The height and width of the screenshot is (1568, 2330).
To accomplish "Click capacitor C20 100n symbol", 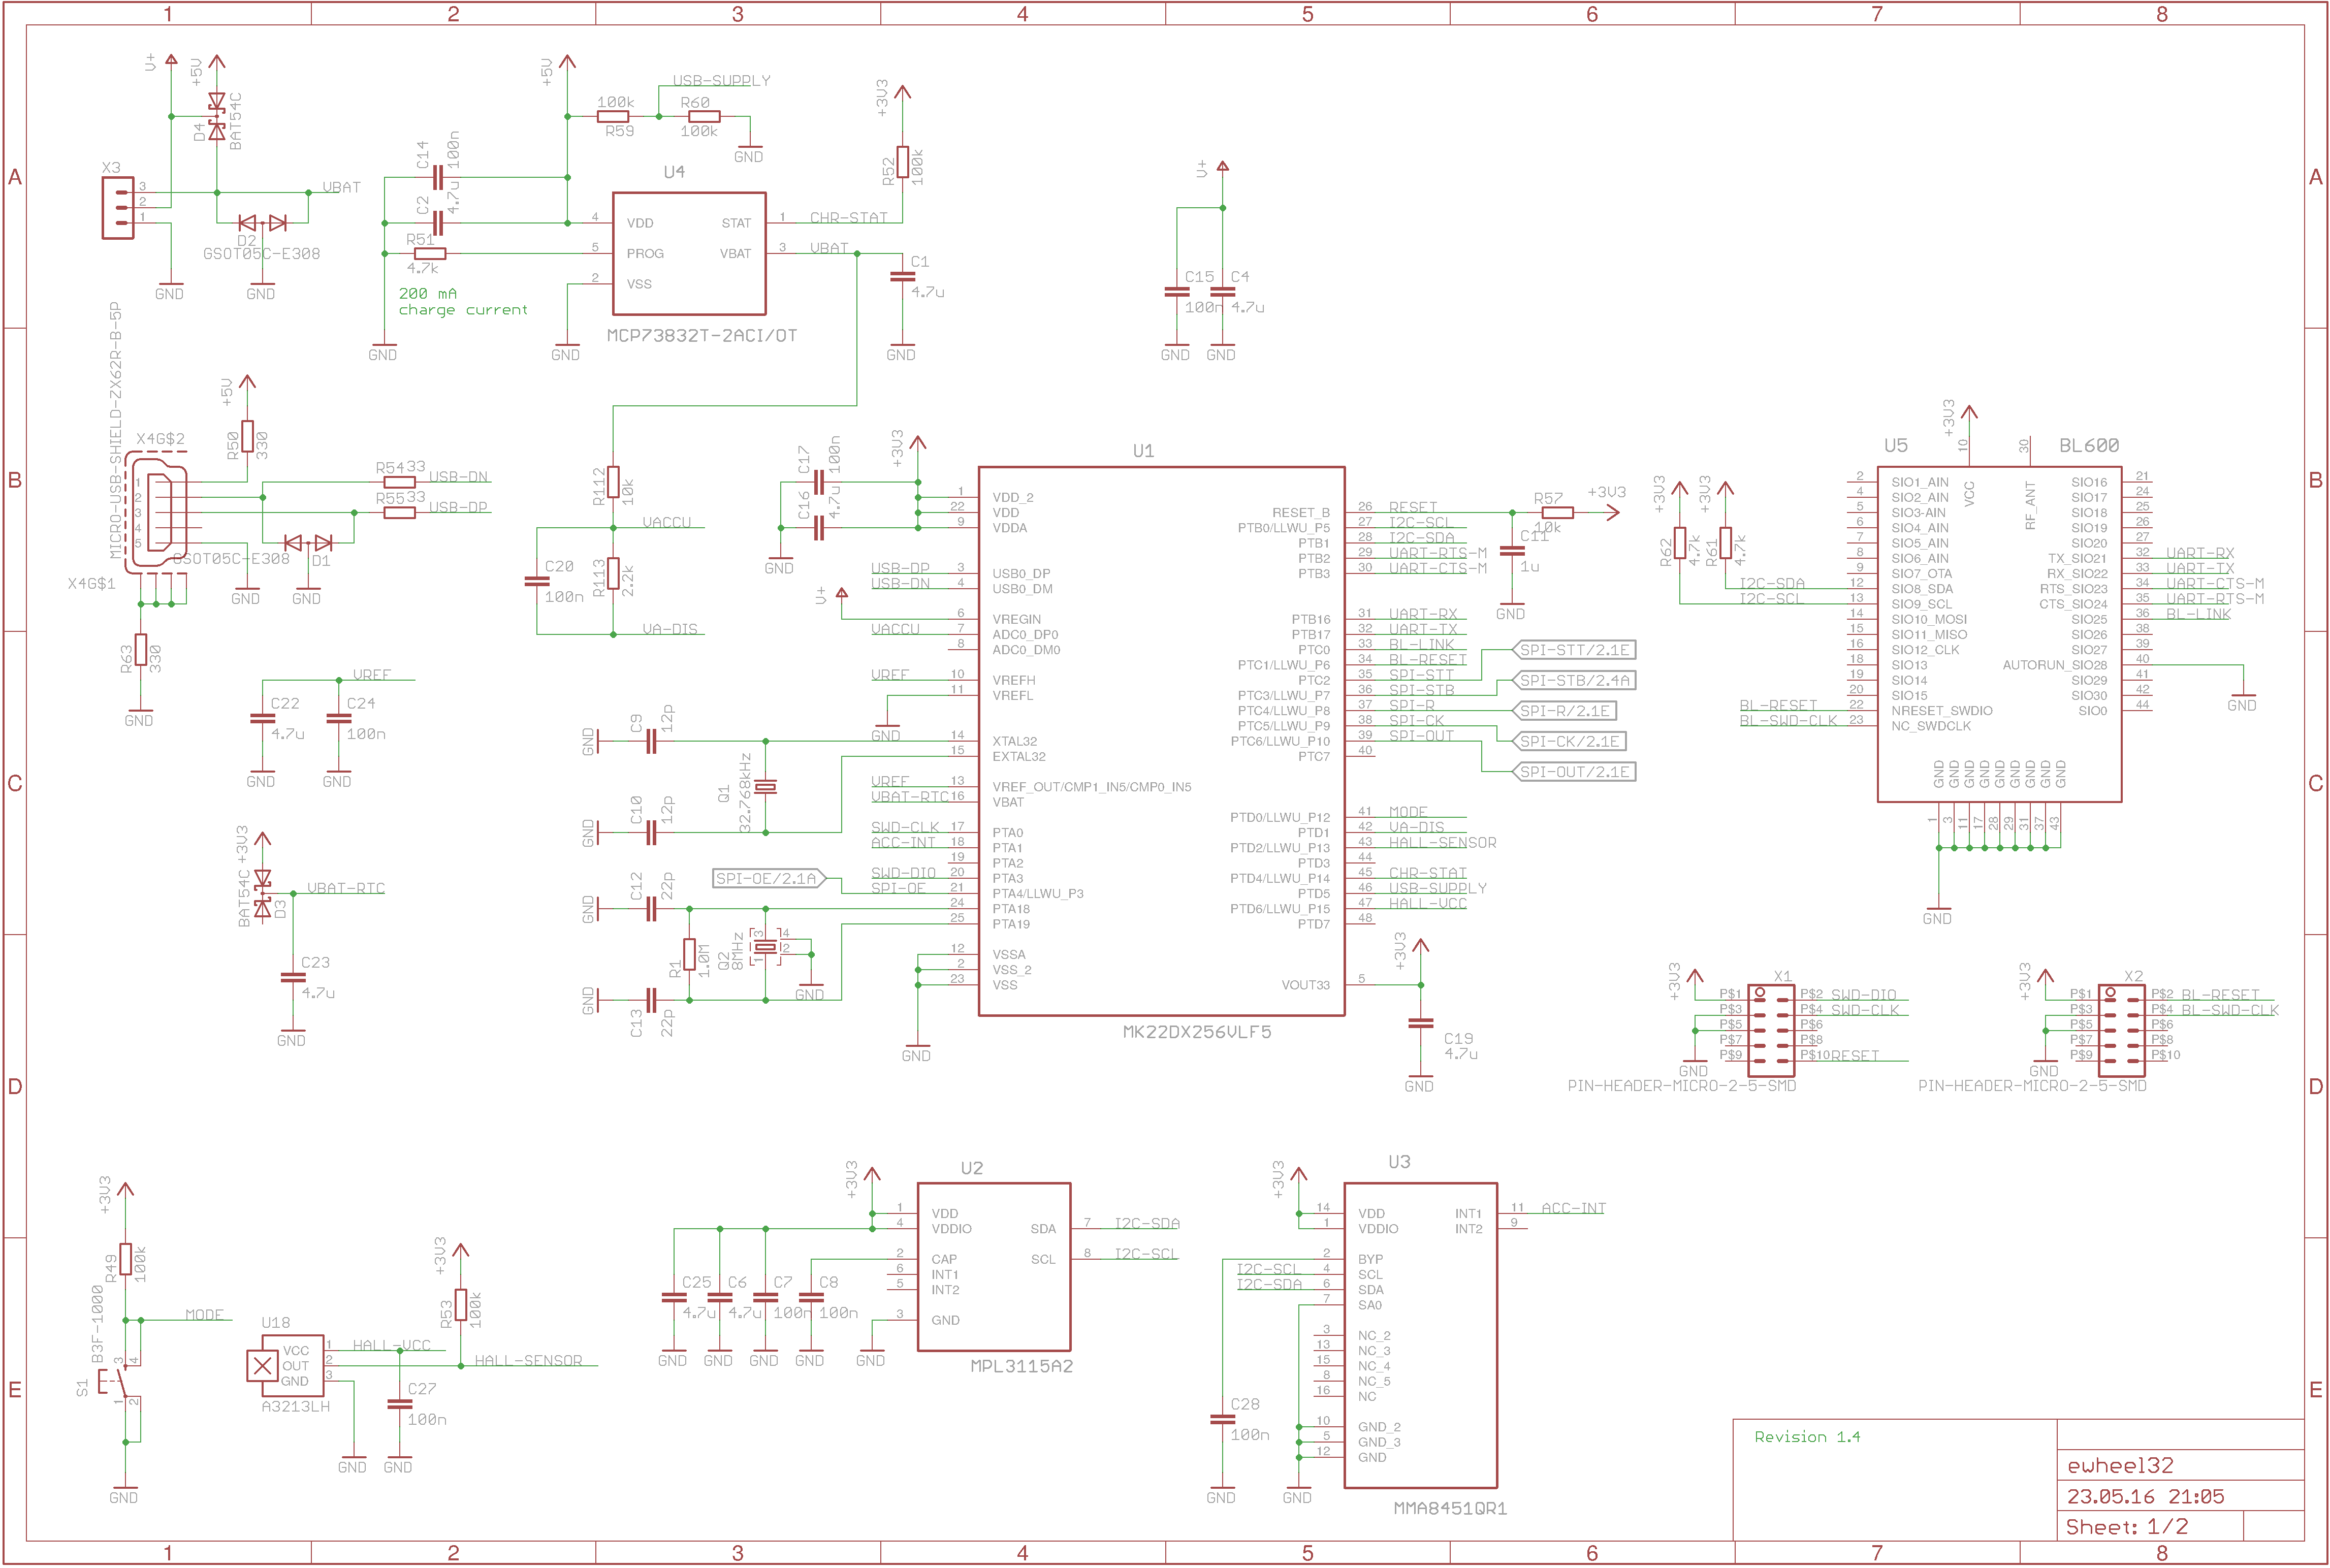I will 537,581.
